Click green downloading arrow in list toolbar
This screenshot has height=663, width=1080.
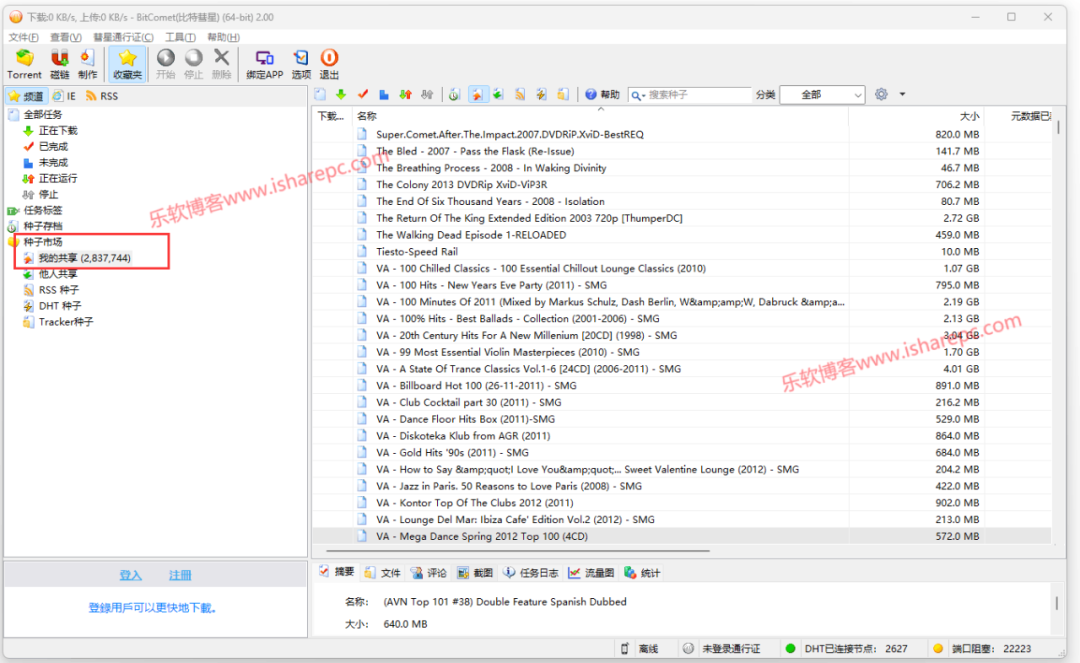341,94
